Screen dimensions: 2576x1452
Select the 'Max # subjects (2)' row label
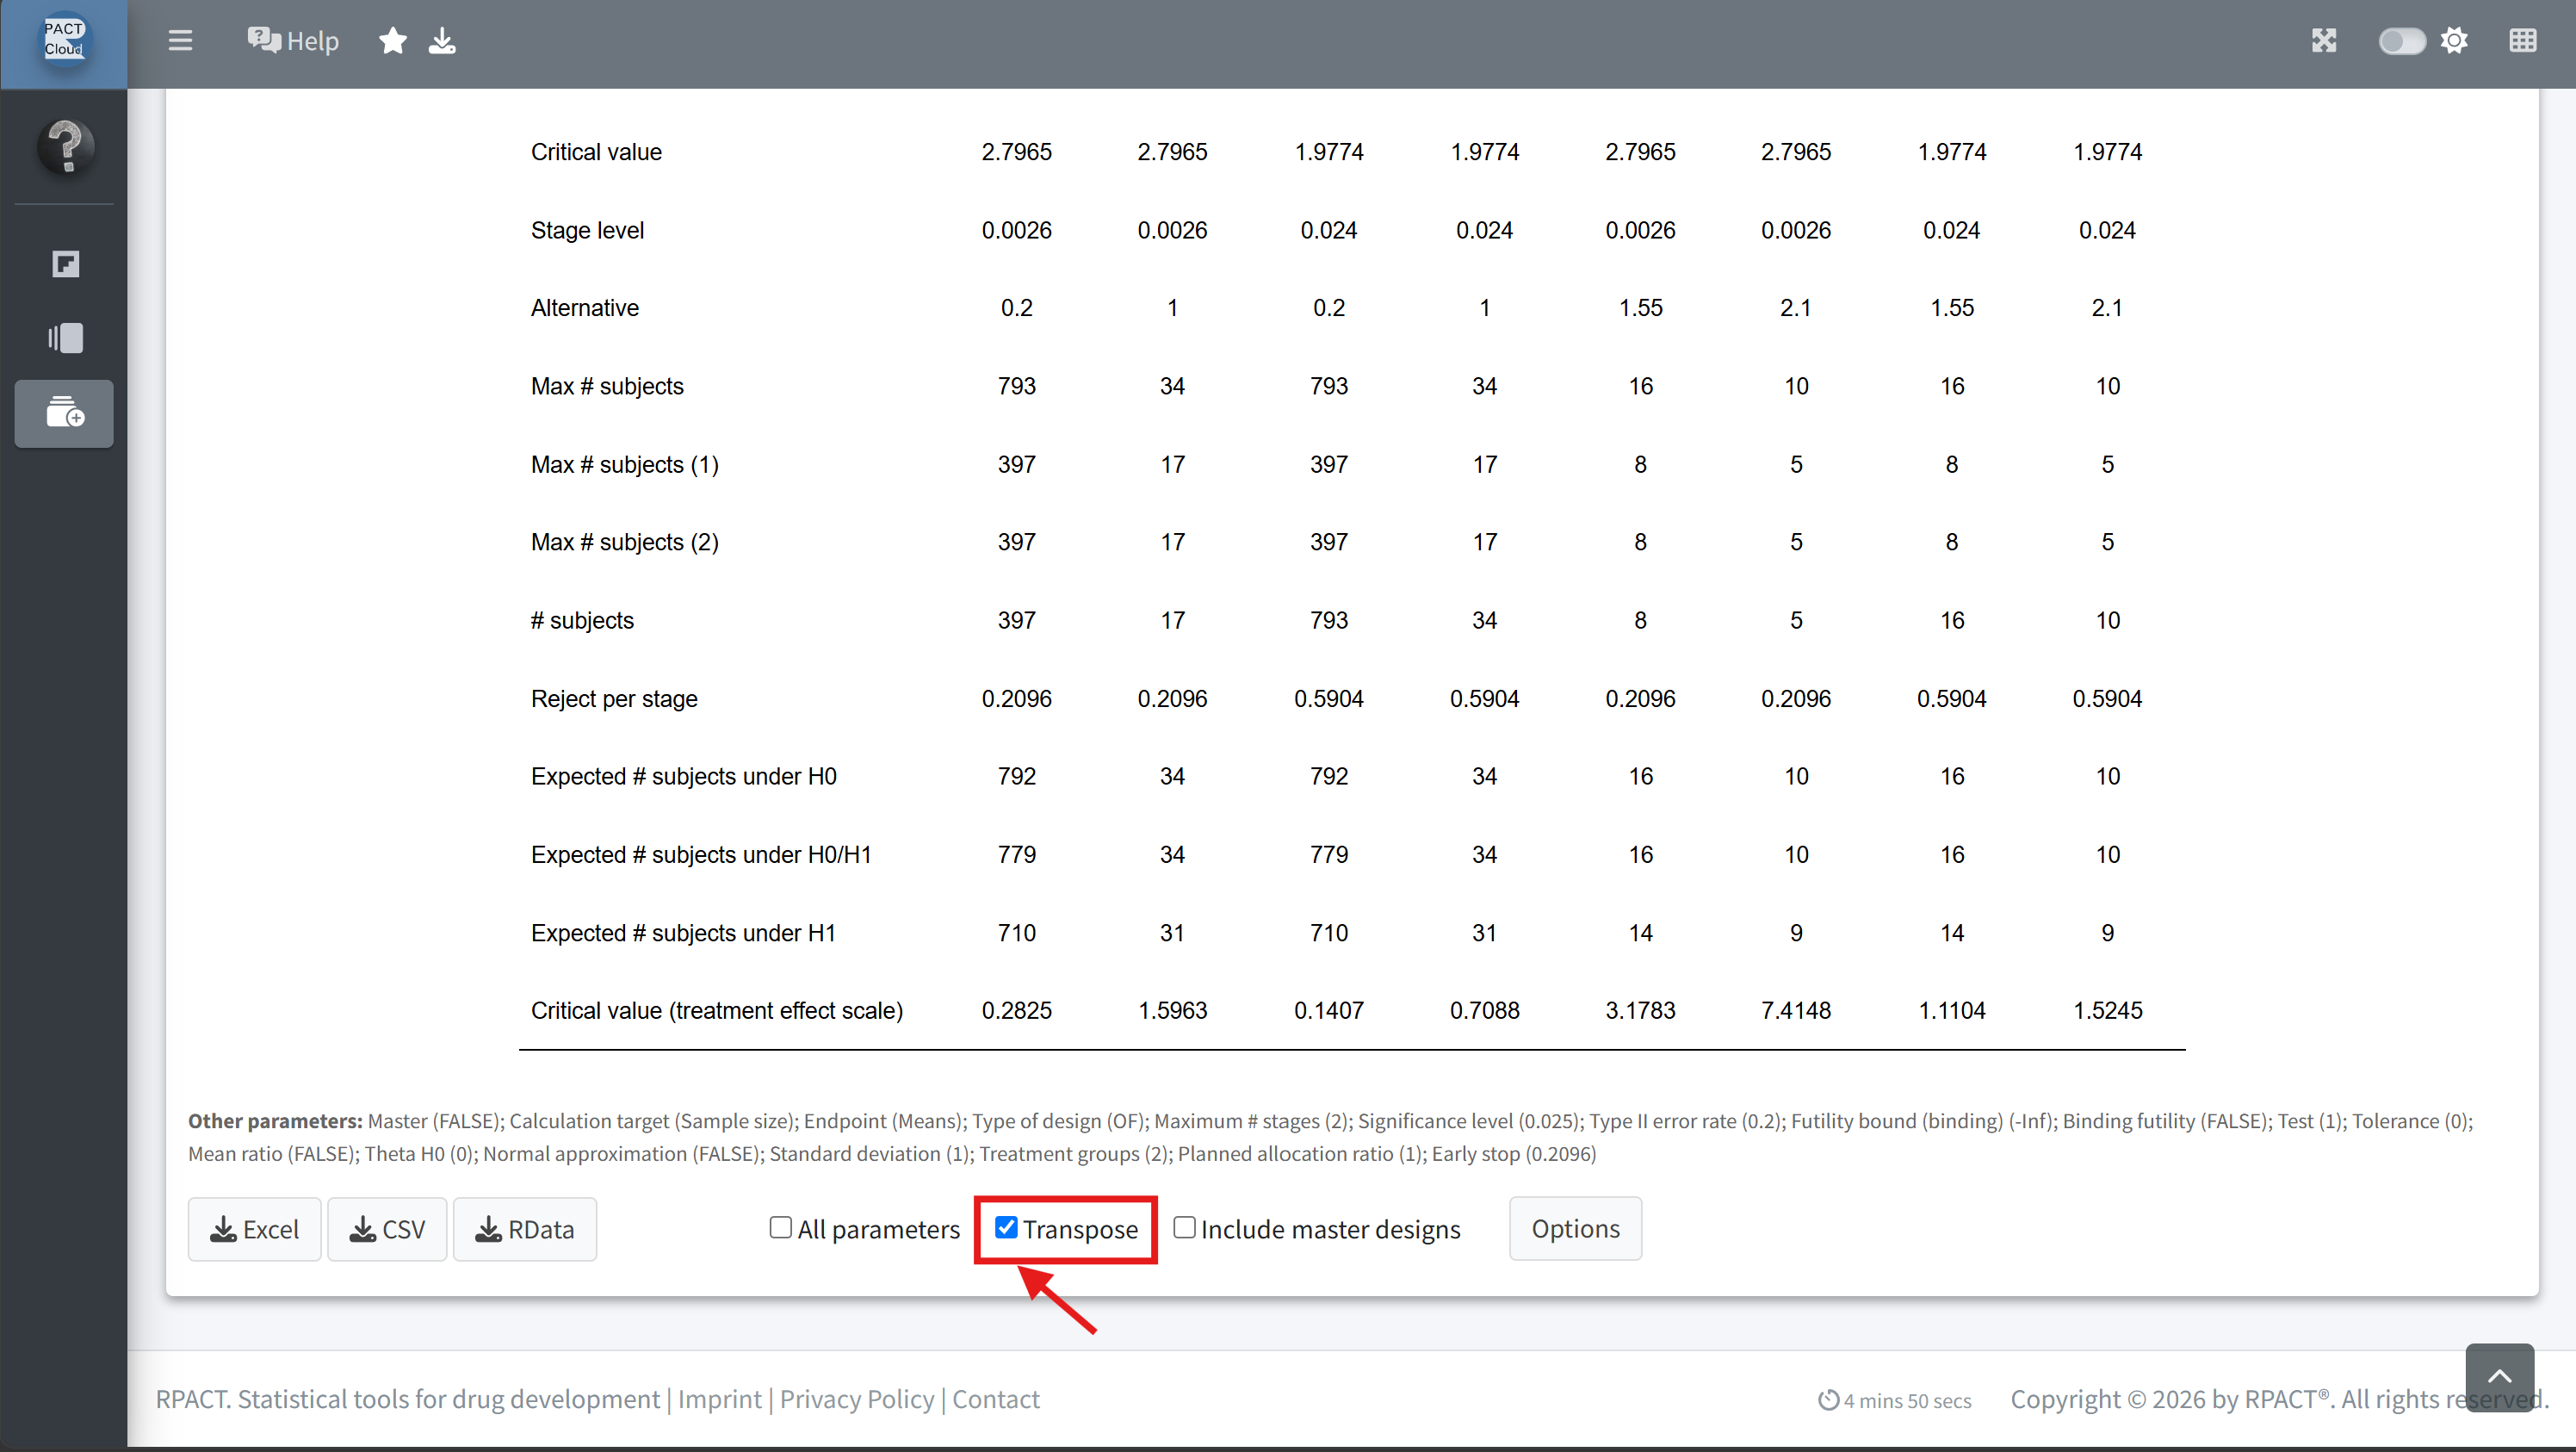coord(625,542)
